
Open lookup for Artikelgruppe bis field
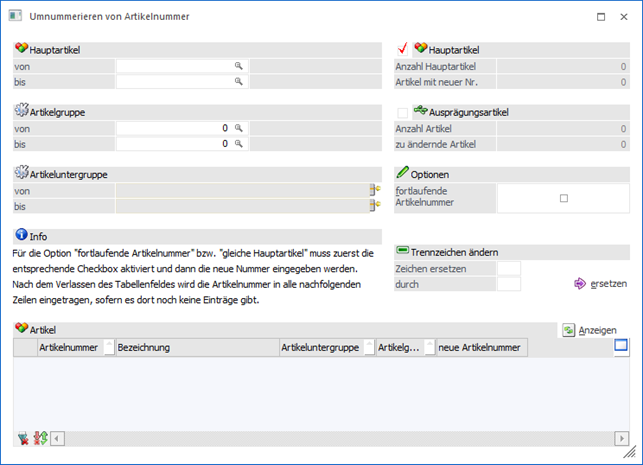(x=239, y=144)
